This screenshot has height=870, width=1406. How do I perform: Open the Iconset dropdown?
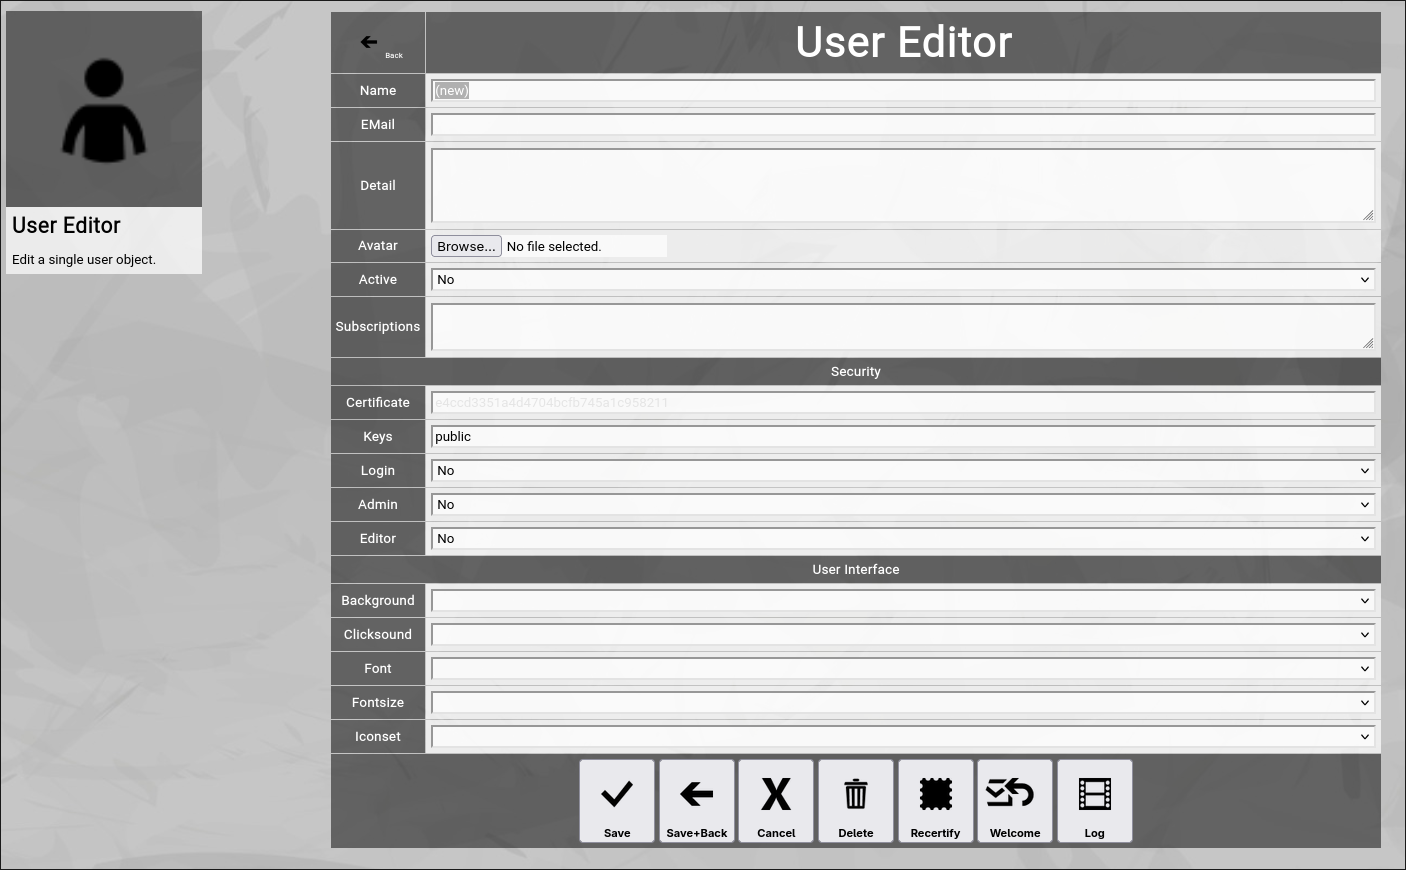tap(902, 737)
